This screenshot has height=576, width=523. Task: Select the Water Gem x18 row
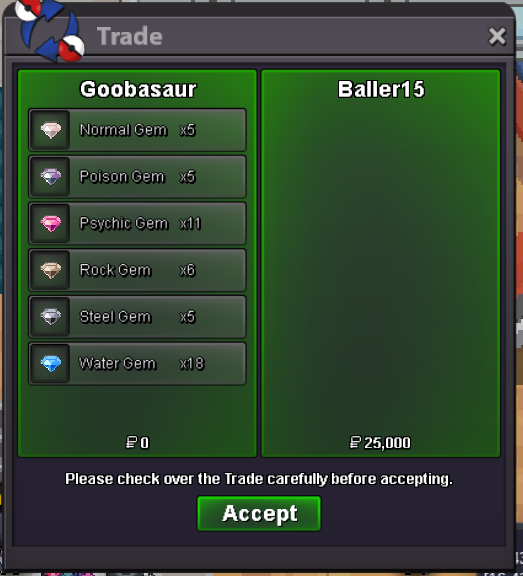coord(137,363)
